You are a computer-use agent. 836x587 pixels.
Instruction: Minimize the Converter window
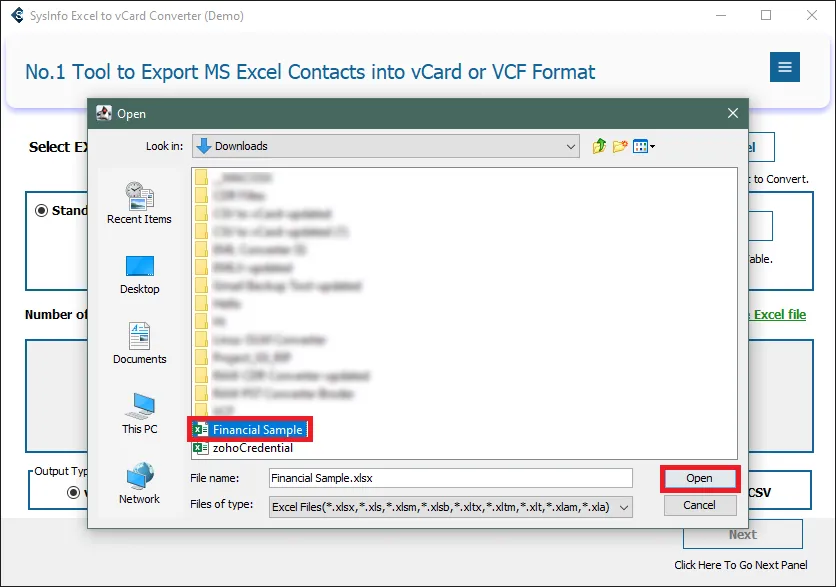click(x=721, y=15)
